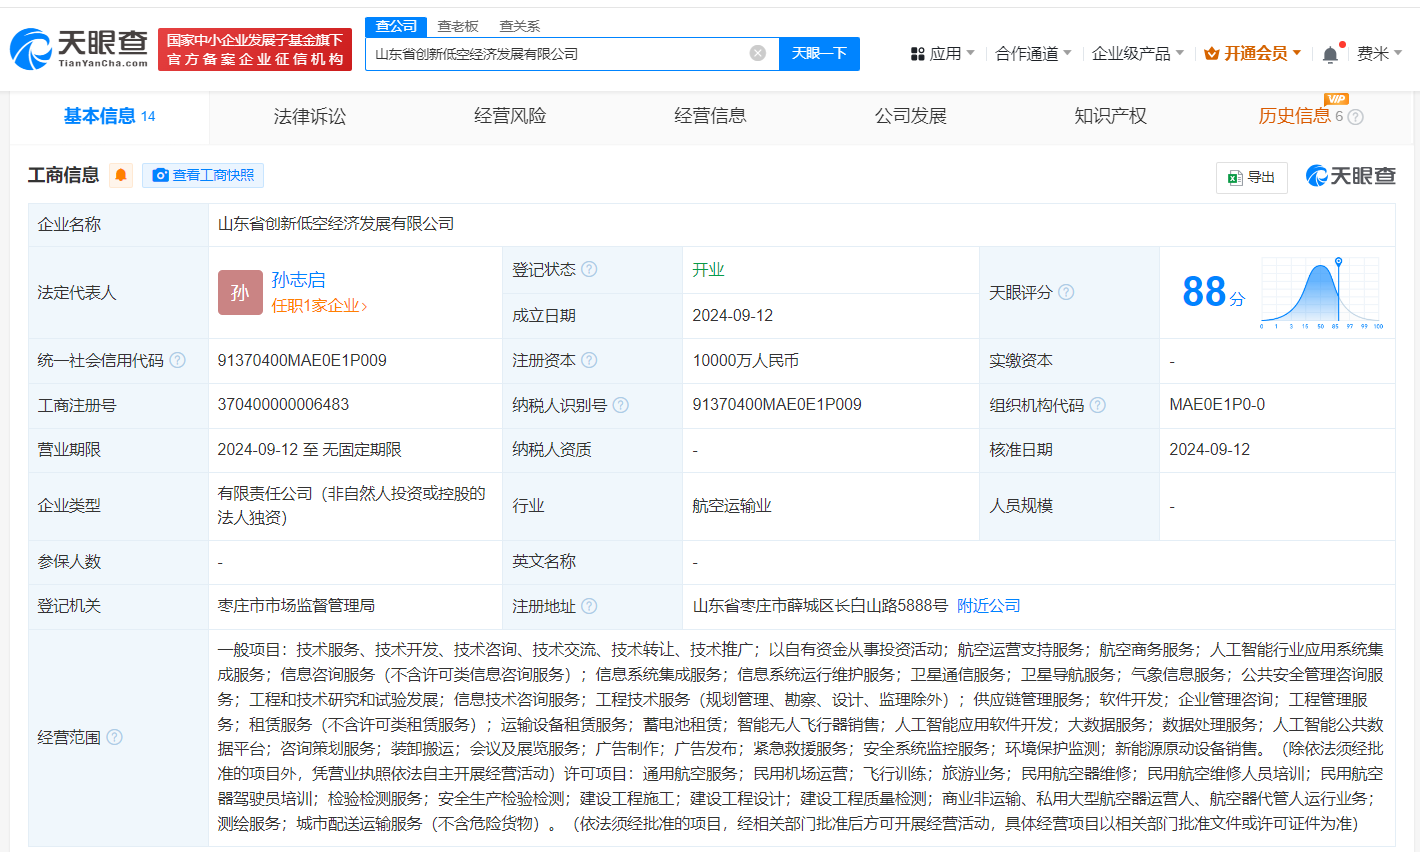Open the notification bell in header

(x=1330, y=54)
